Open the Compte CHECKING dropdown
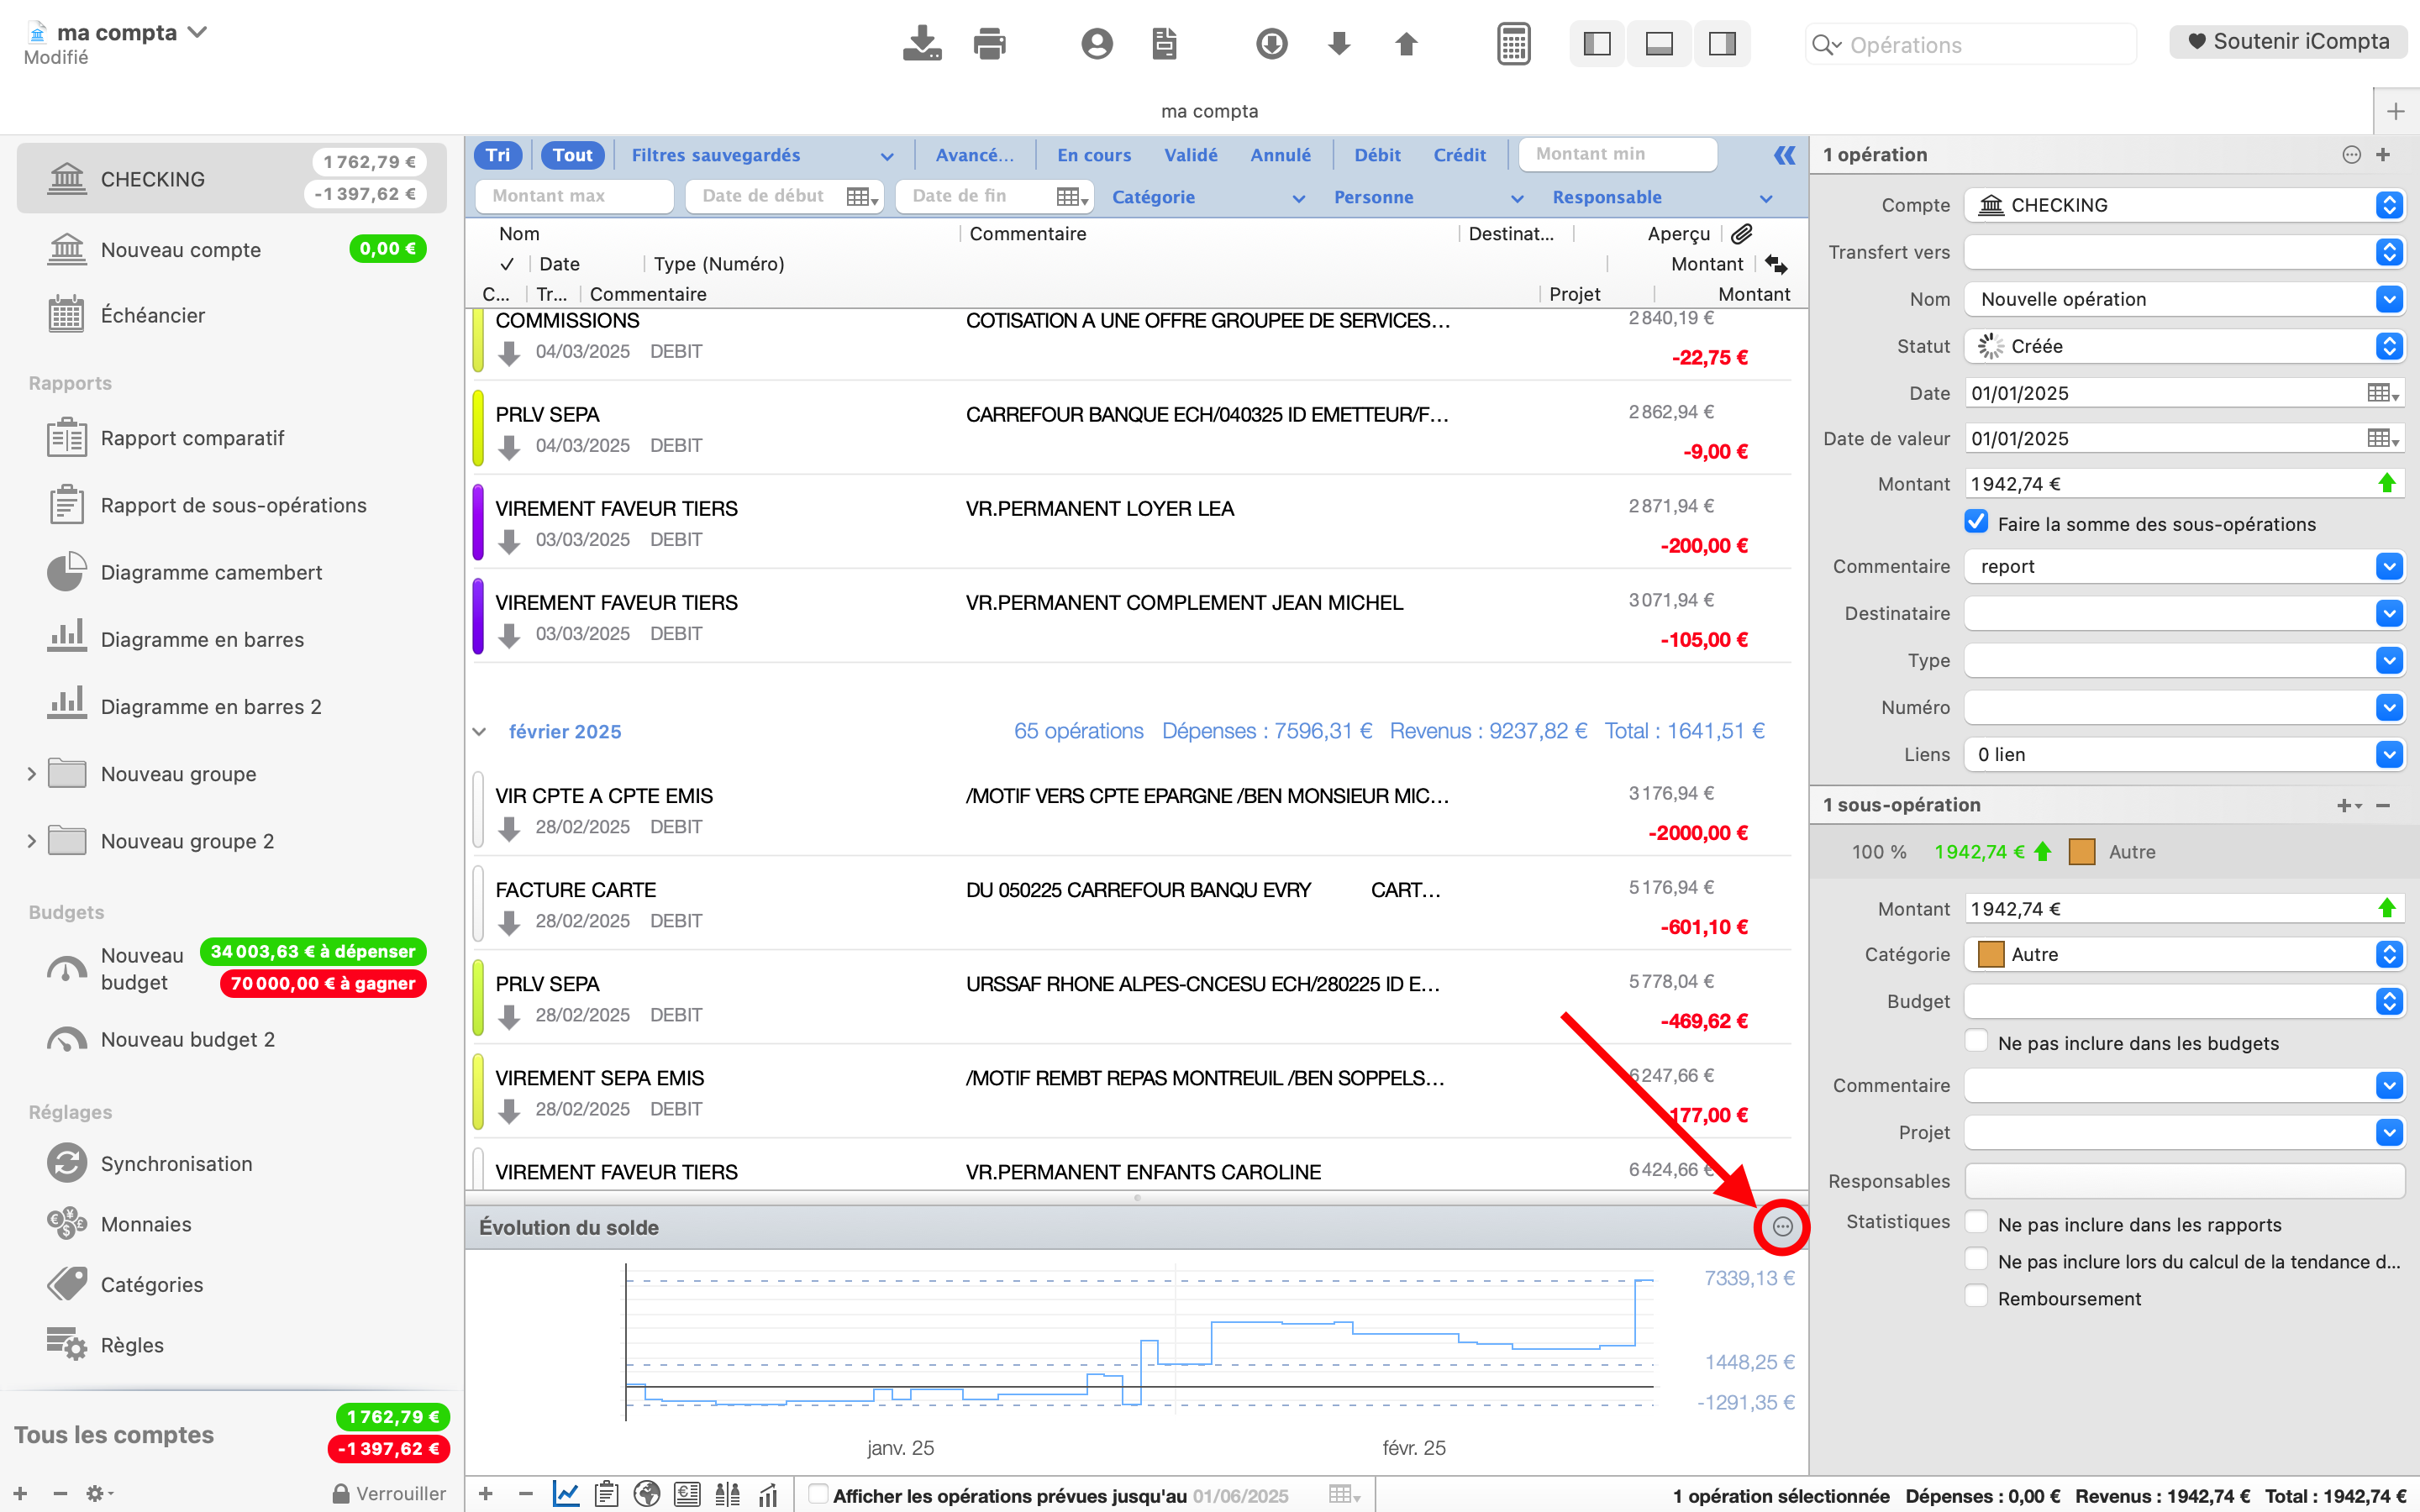This screenshot has height=1512, width=2420. coord(2184,205)
